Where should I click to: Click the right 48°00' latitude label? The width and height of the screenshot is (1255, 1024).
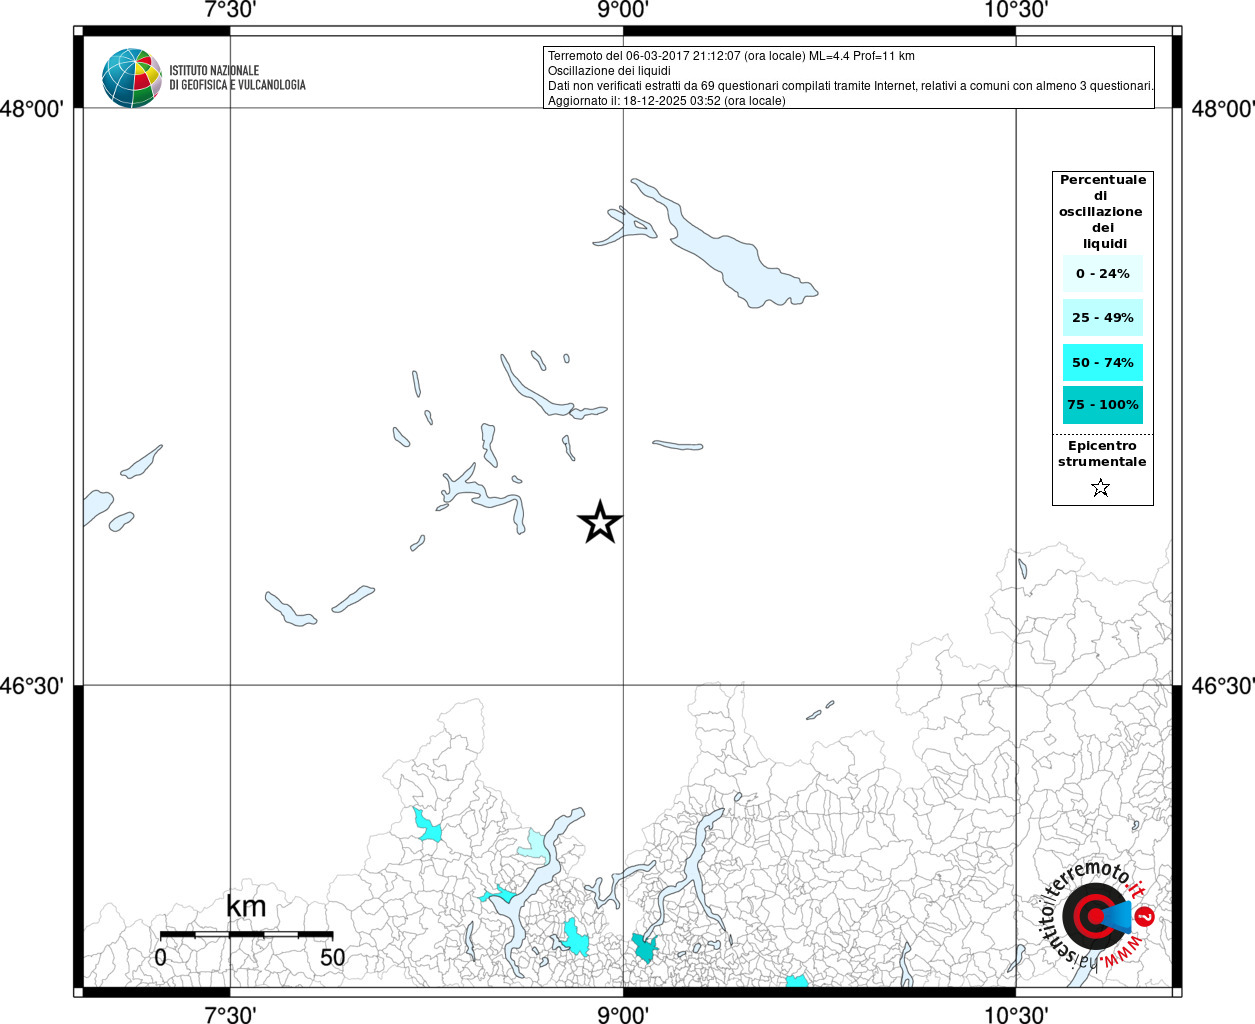1222,108
